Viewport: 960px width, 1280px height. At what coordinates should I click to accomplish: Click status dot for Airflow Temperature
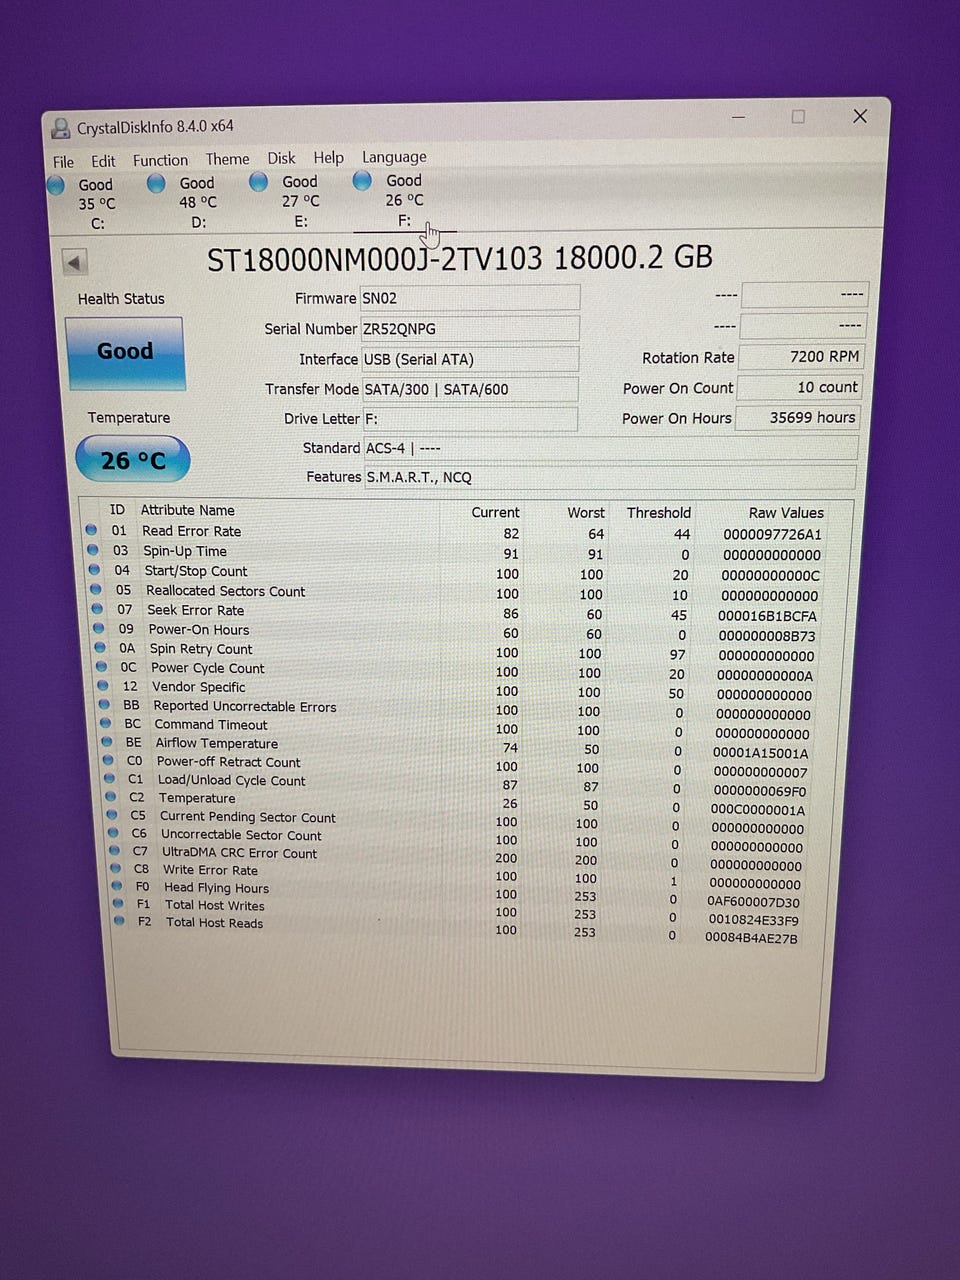pyautogui.click(x=107, y=742)
